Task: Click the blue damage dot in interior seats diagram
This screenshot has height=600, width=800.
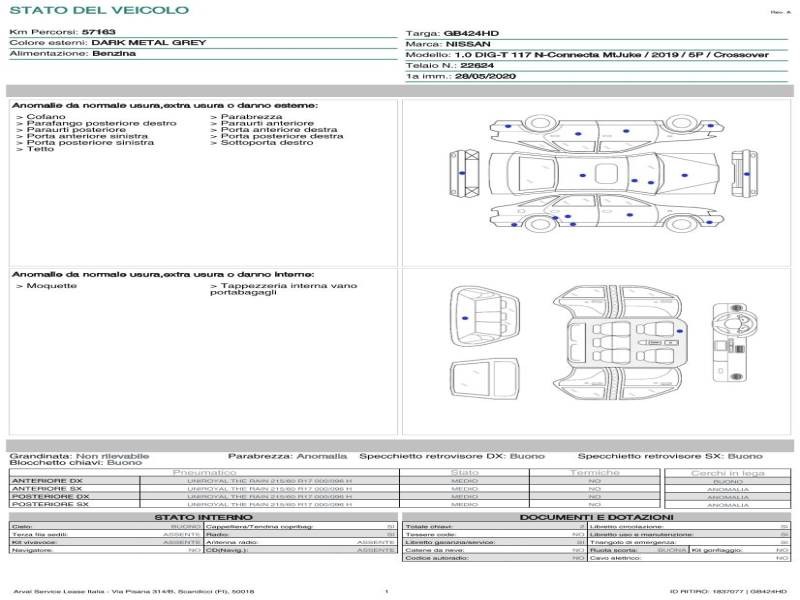Action: tap(679, 331)
